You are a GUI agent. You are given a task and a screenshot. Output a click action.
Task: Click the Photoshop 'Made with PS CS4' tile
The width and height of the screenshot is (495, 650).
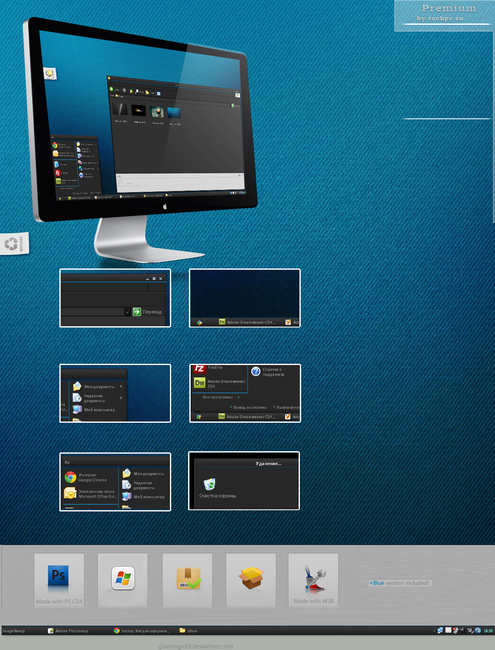tap(59, 580)
